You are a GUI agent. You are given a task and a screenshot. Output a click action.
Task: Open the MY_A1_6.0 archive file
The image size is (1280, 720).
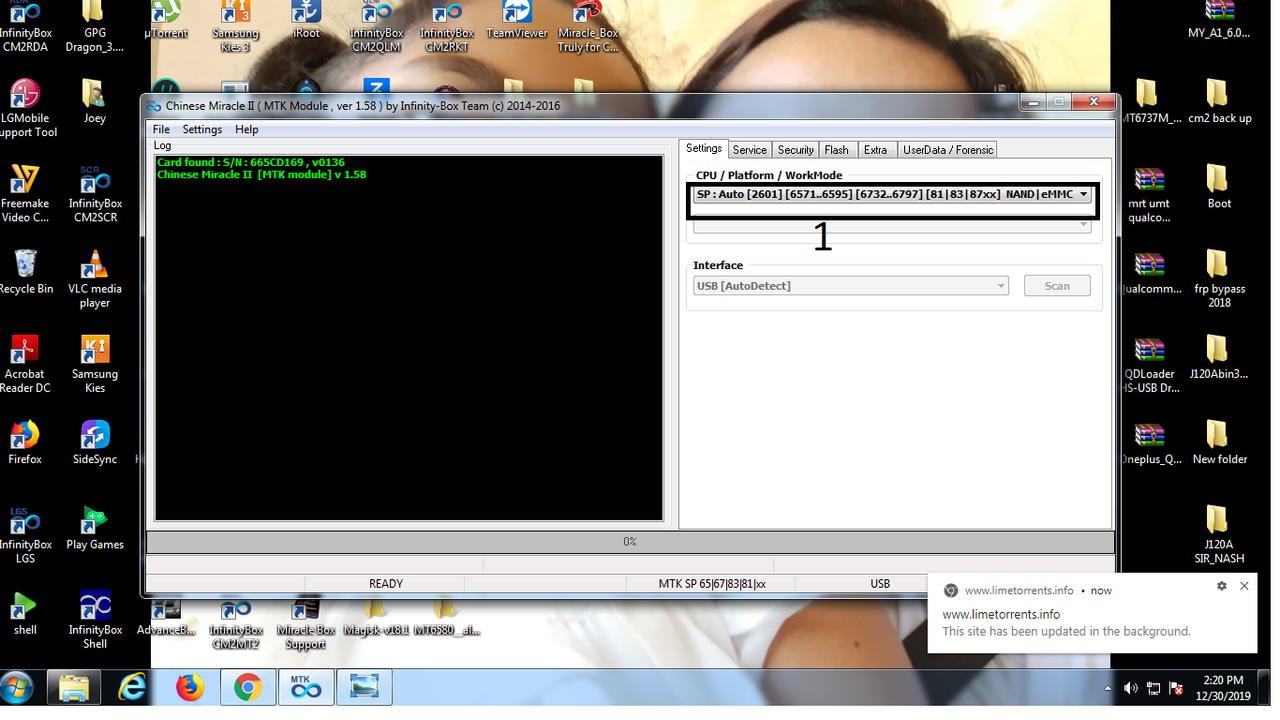pyautogui.click(x=1219, y=20)
